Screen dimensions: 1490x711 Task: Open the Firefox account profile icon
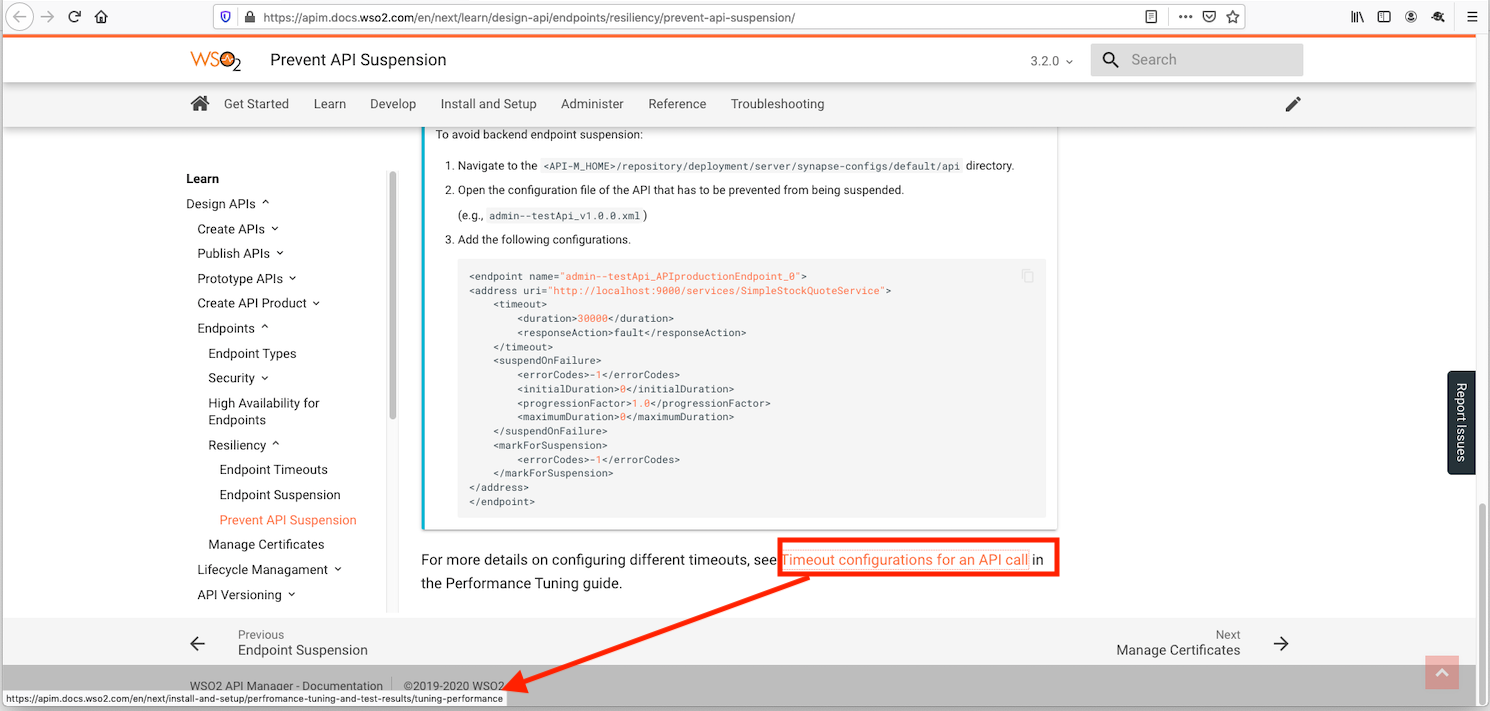(1410, 16)
